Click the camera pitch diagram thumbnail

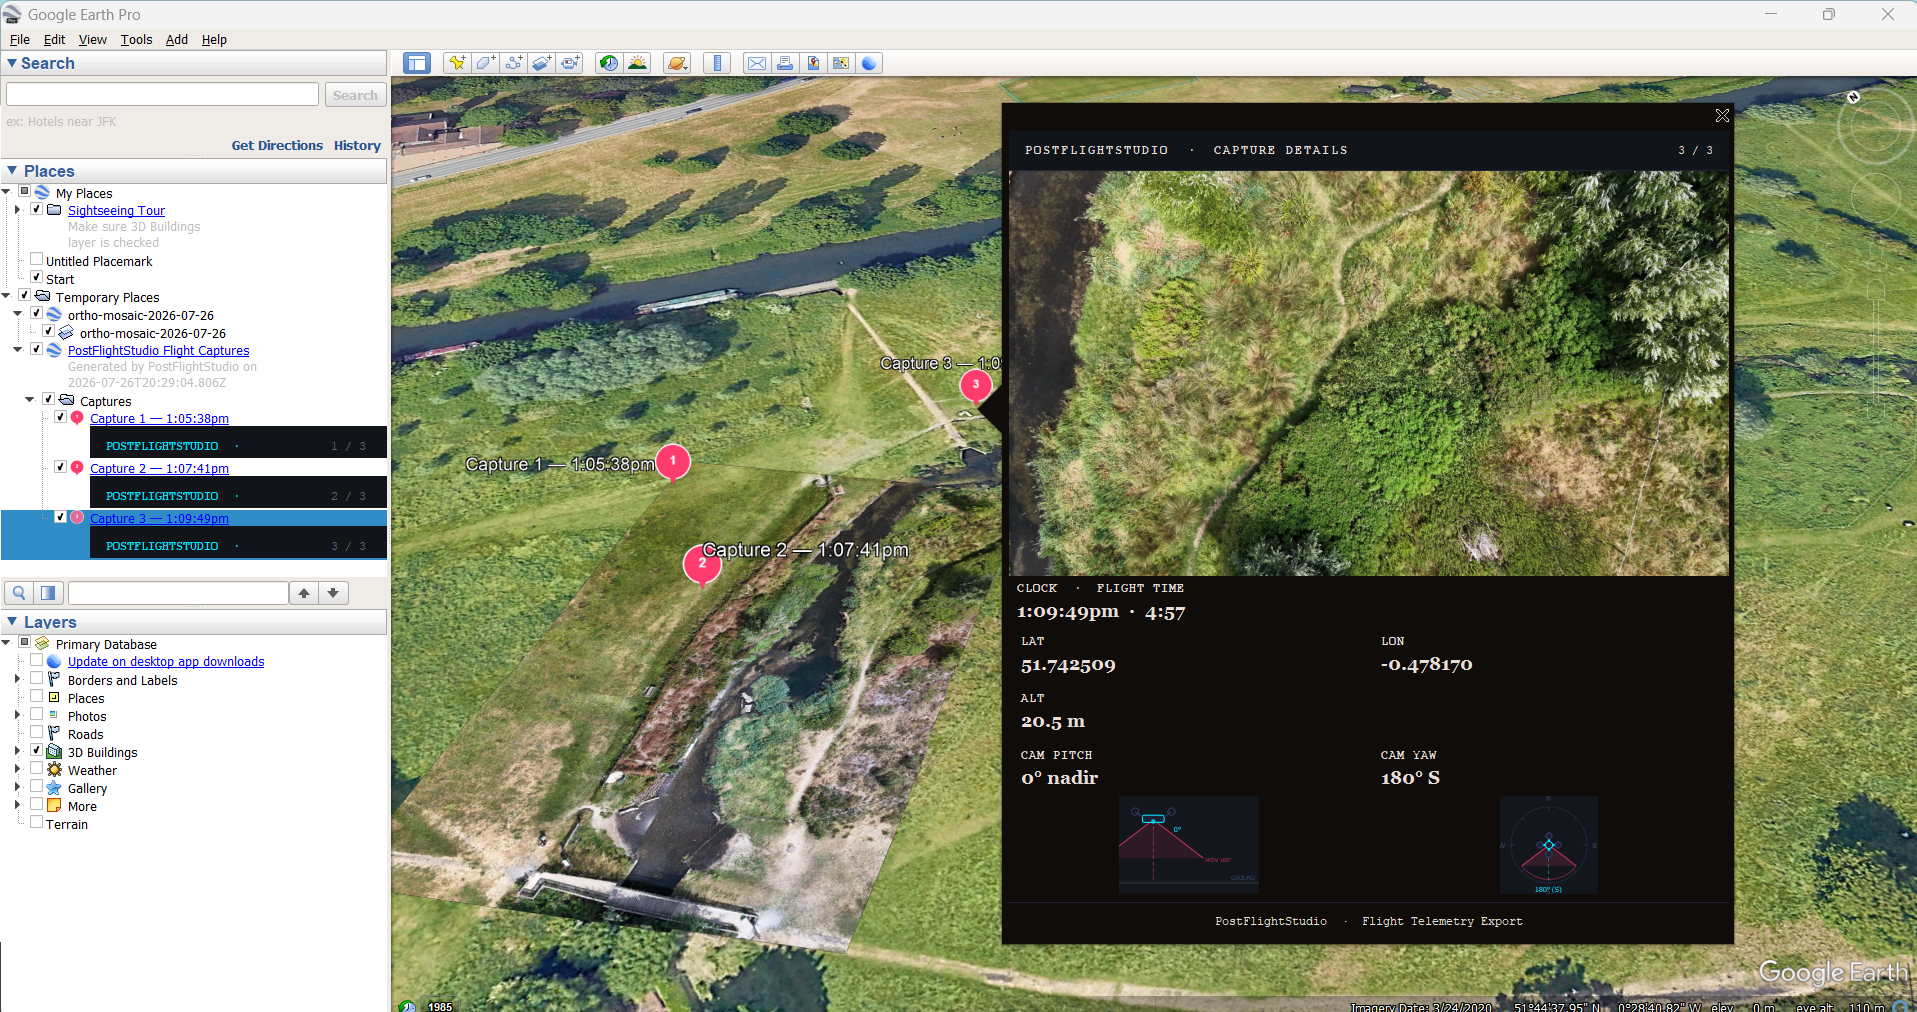[1189, 845]
